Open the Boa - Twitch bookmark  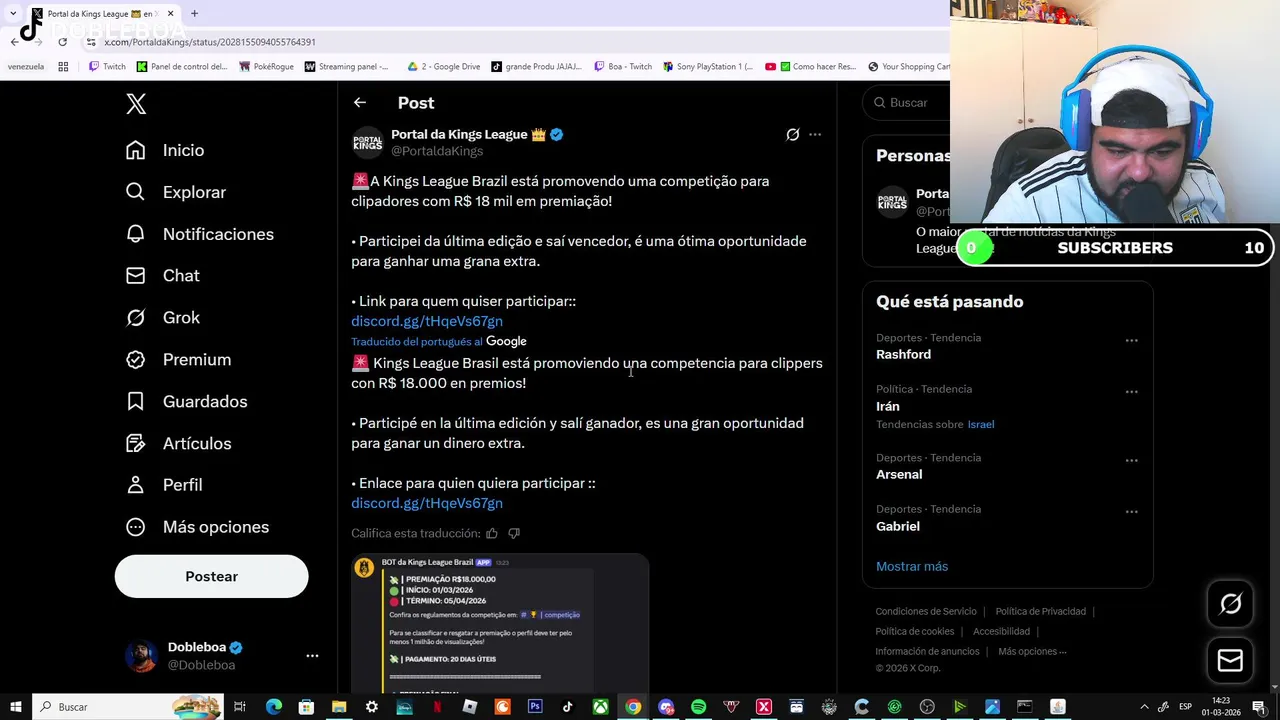(x=622, y=67)
